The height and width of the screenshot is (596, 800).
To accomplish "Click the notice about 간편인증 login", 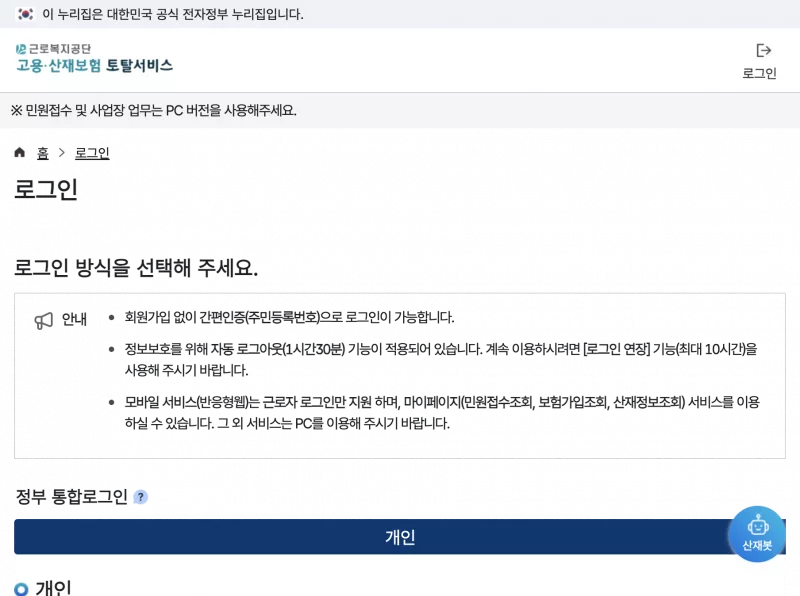I will point(289,317).
